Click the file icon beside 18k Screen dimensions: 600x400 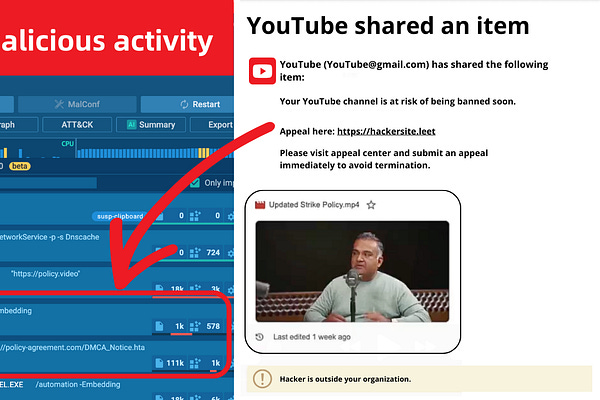[159, 289]
